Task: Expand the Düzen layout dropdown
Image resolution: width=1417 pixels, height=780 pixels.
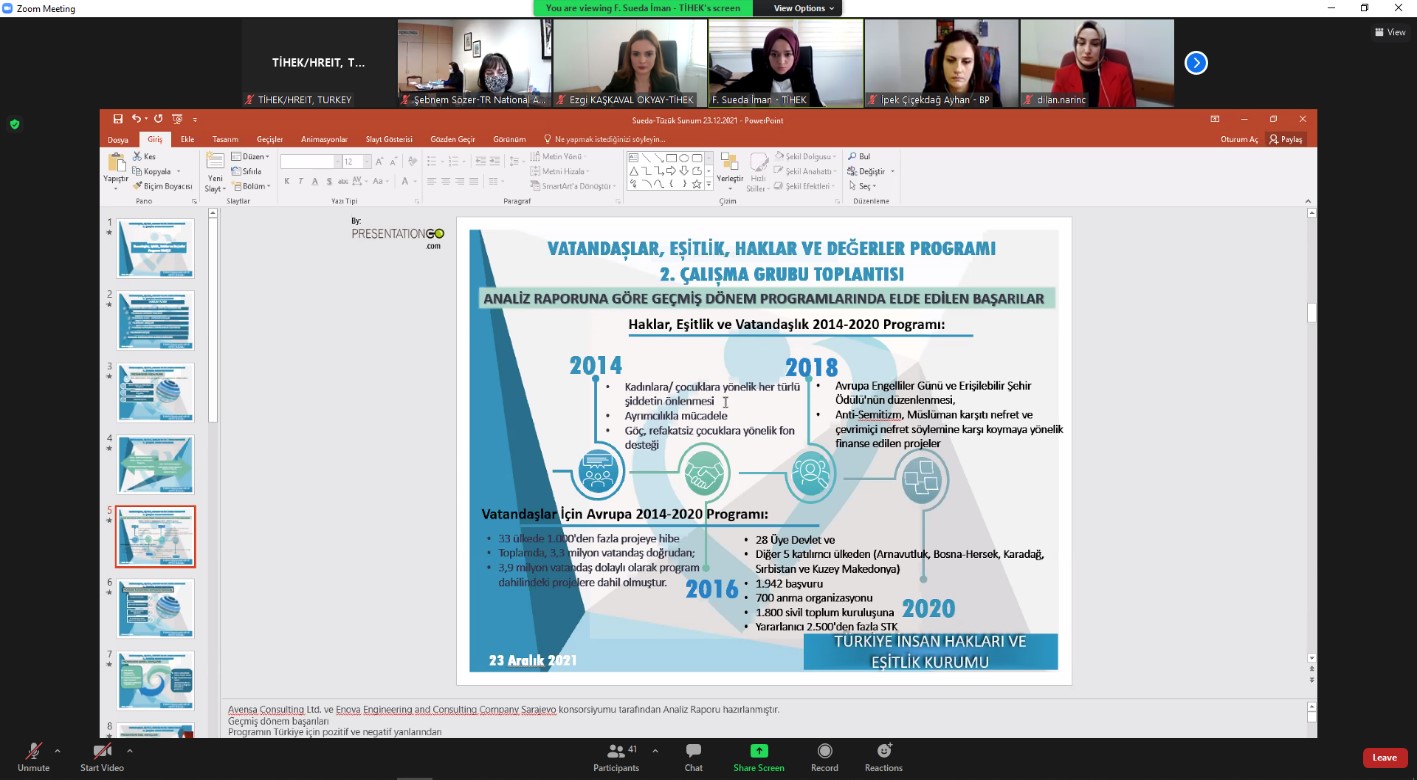Action: pyautogui.click(x=250, y=157)
